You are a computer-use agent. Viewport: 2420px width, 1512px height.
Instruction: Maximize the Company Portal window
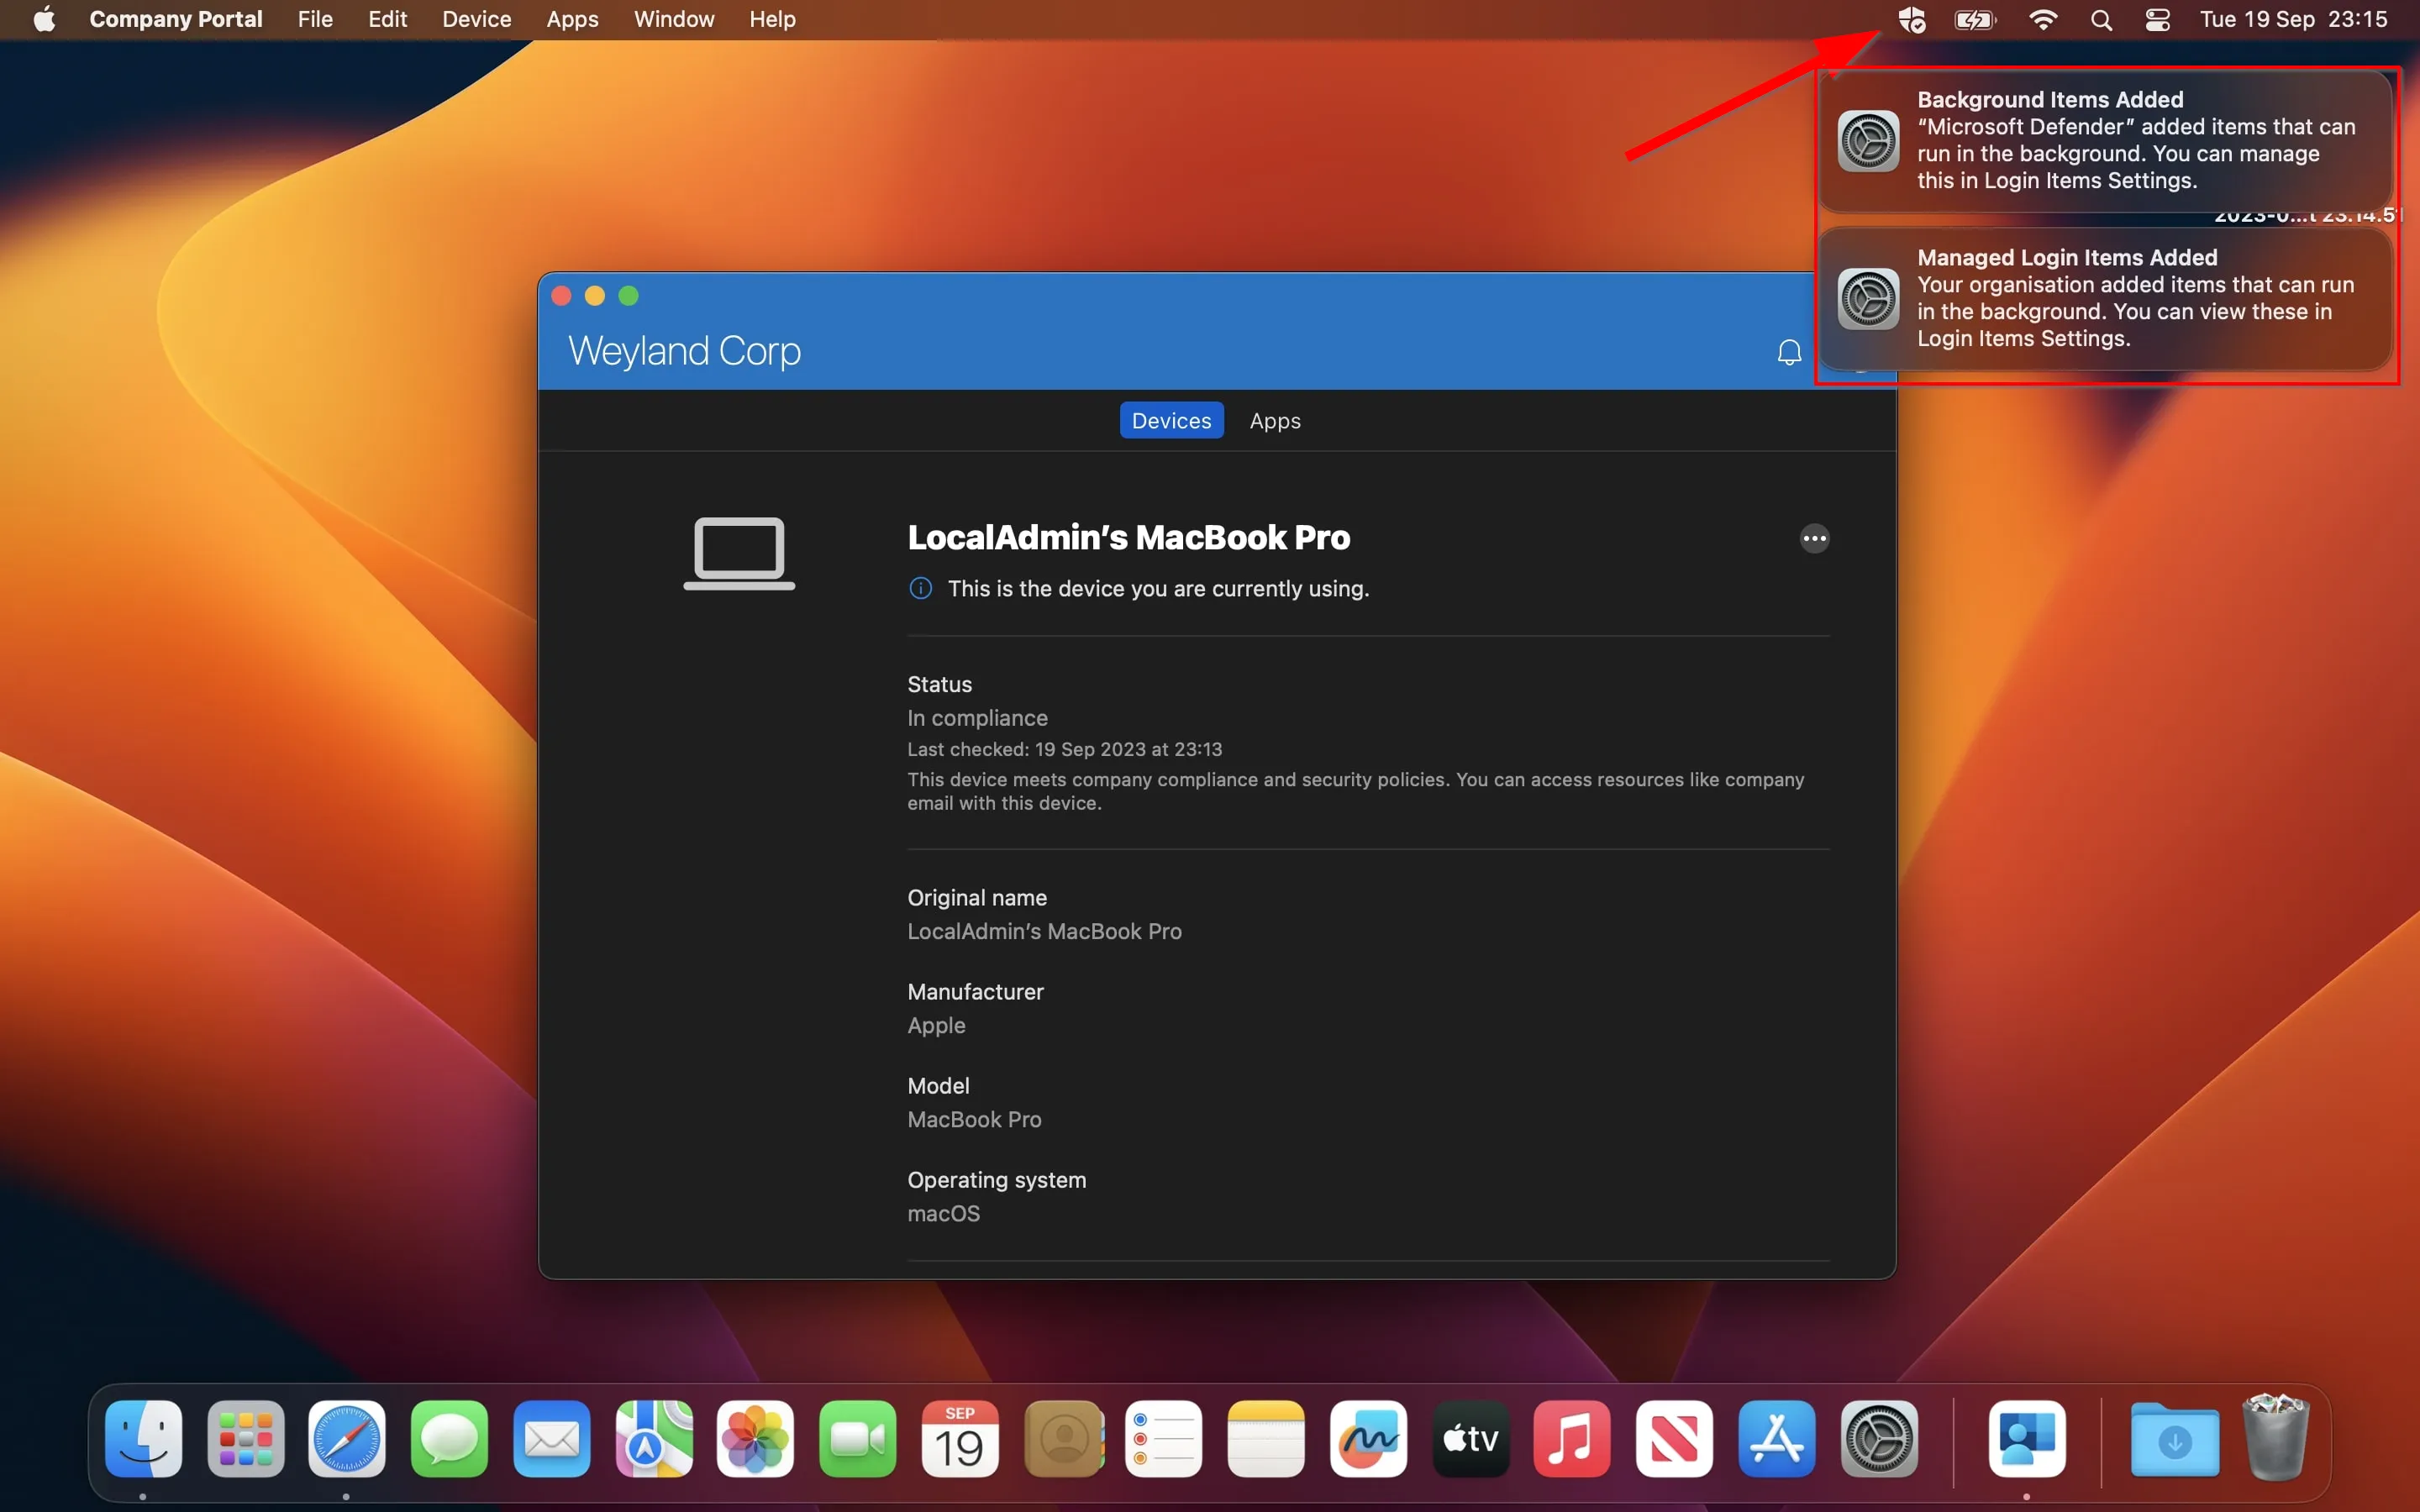pos(628,296)
